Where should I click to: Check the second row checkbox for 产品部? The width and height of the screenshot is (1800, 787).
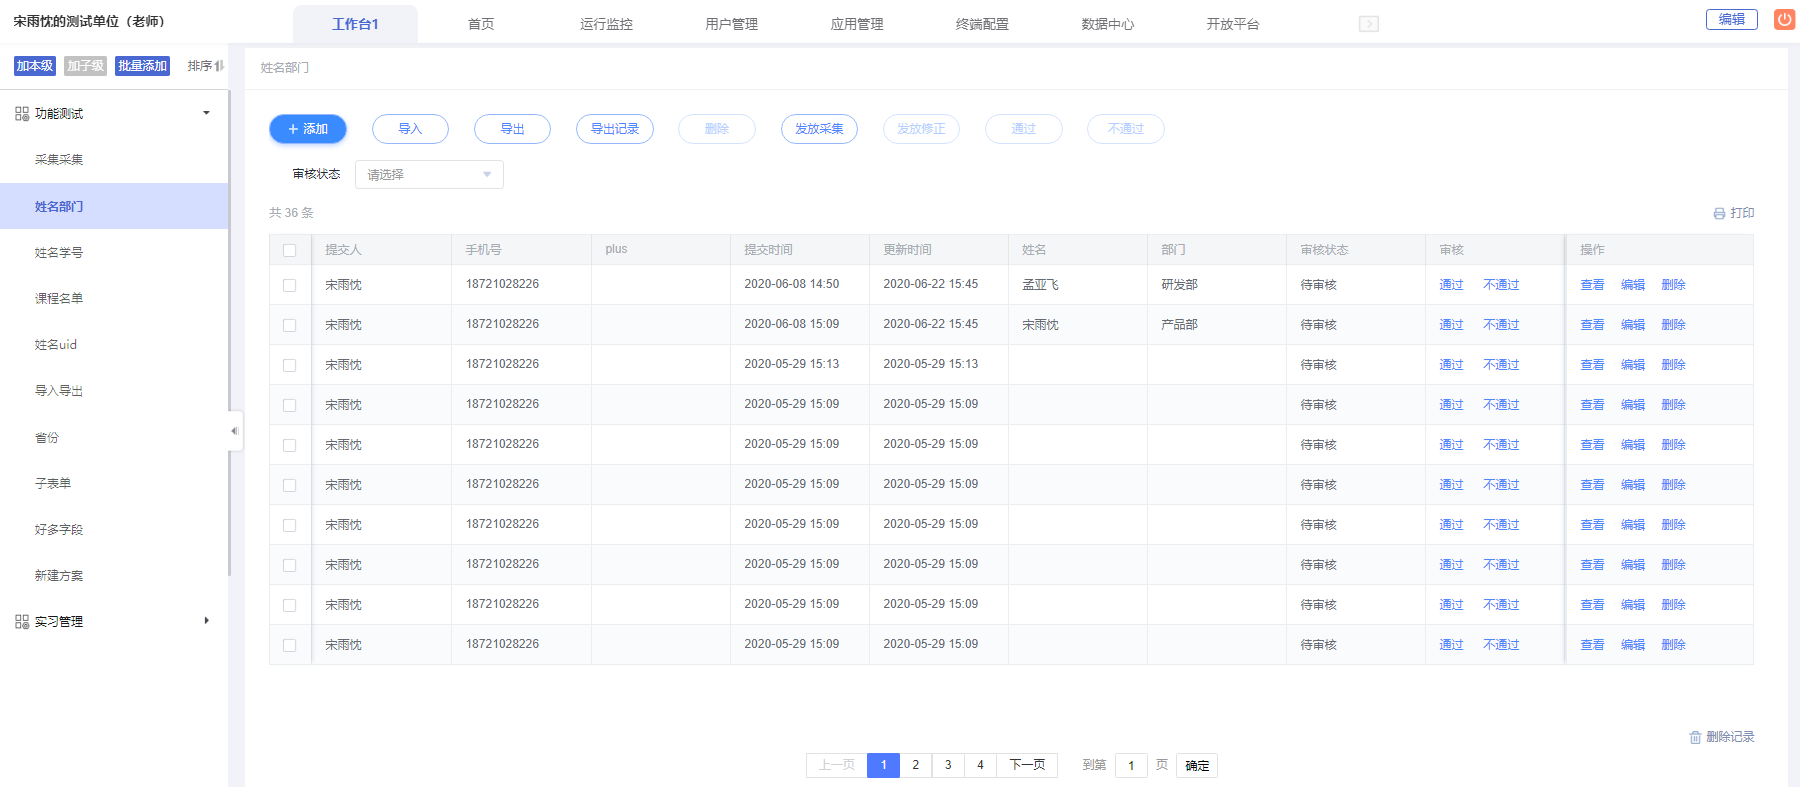point(290,325)
